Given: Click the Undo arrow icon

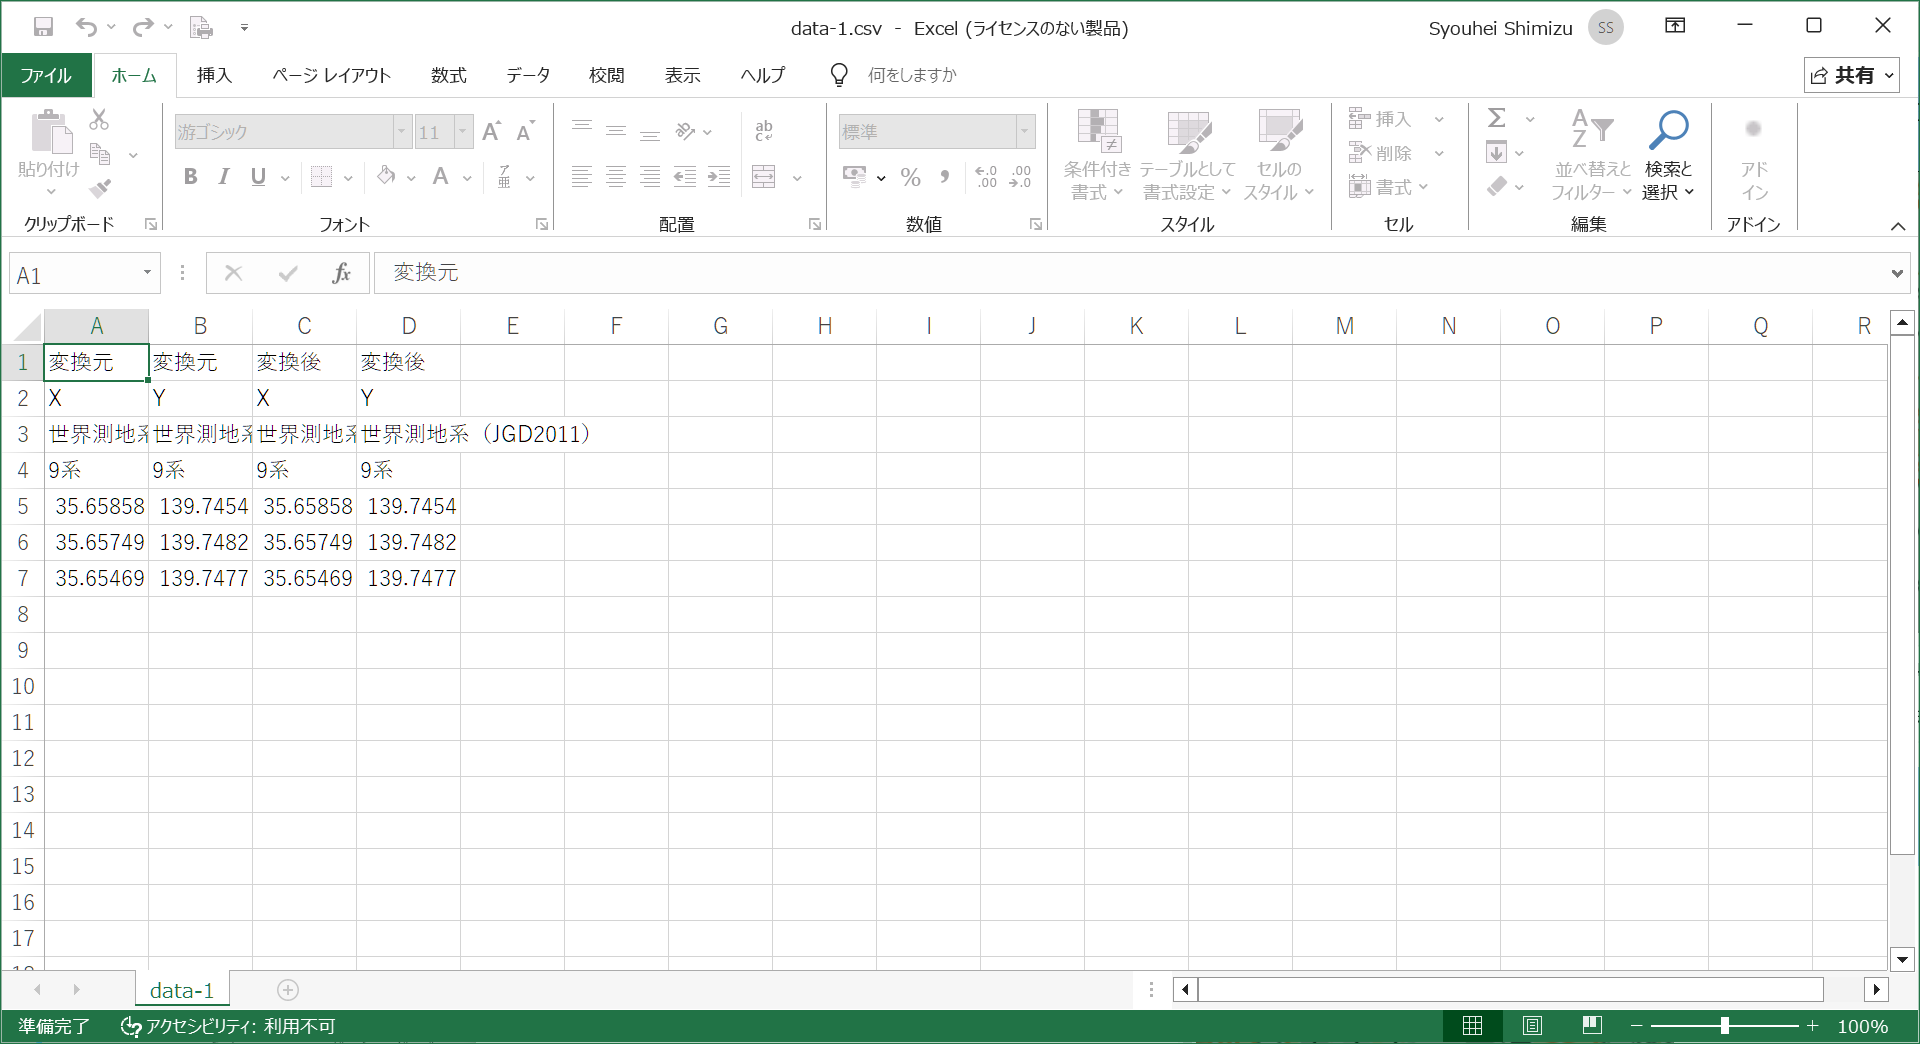Looking at the screenshot, I should click(87, 27).
